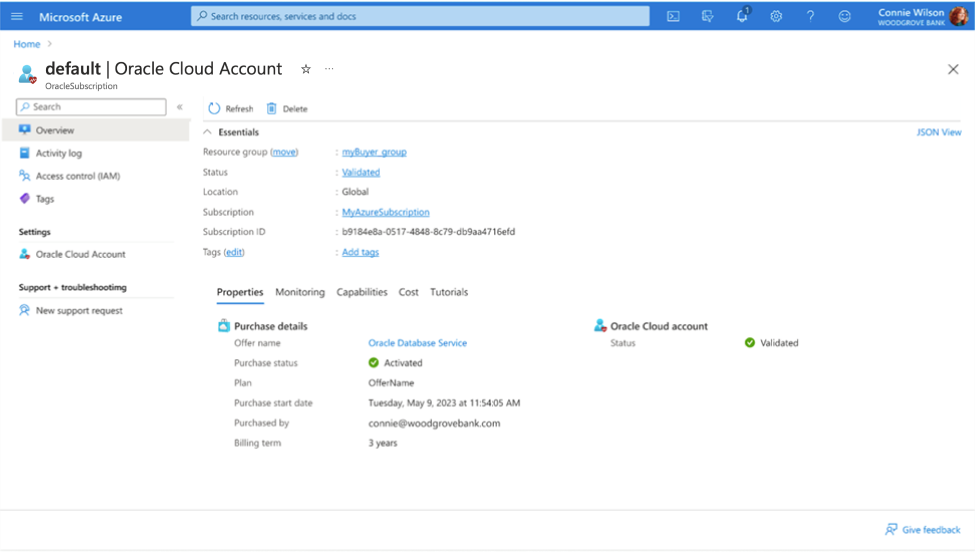
Task: Open help question mark icon
Action: point(810,17)
